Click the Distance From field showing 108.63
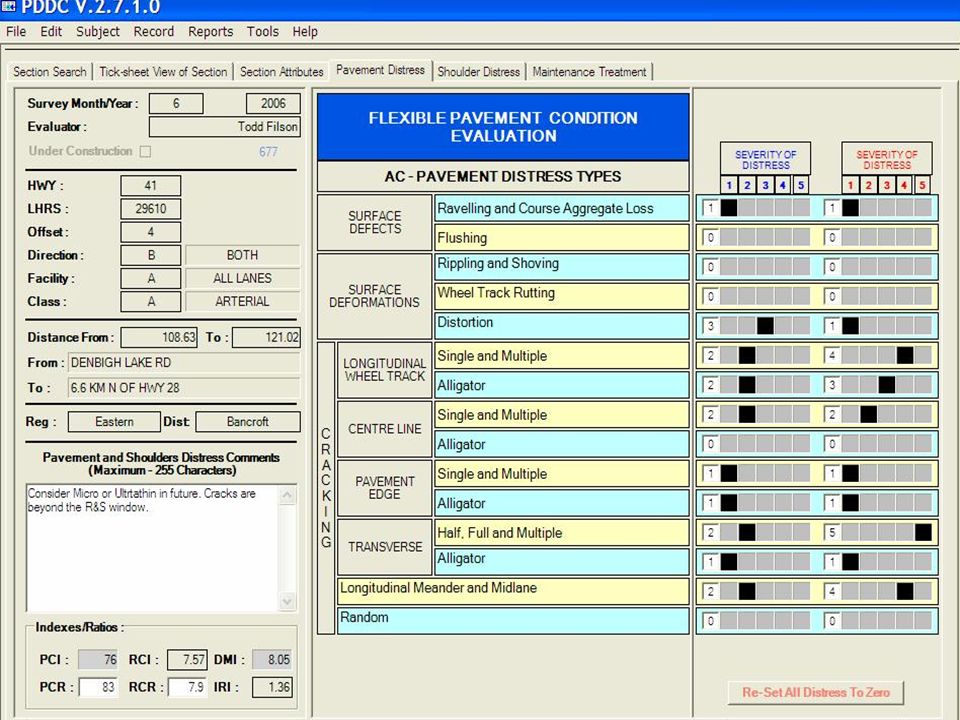Screen dimensions: 960x720 [159, 337]
